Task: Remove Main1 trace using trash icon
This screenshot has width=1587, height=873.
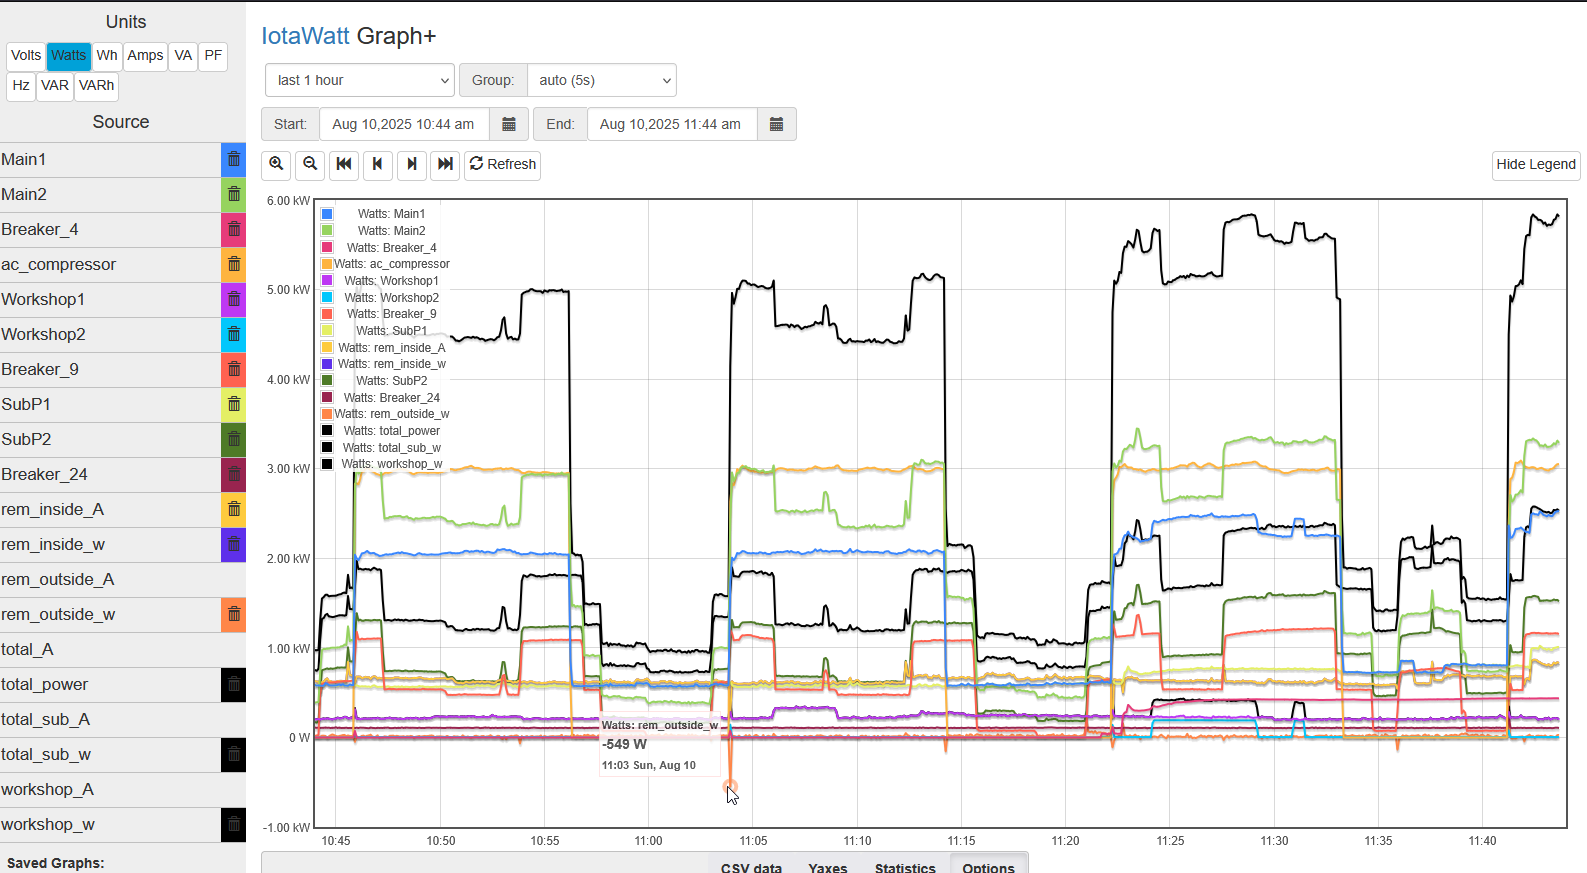Action: (x=233, y=160)
